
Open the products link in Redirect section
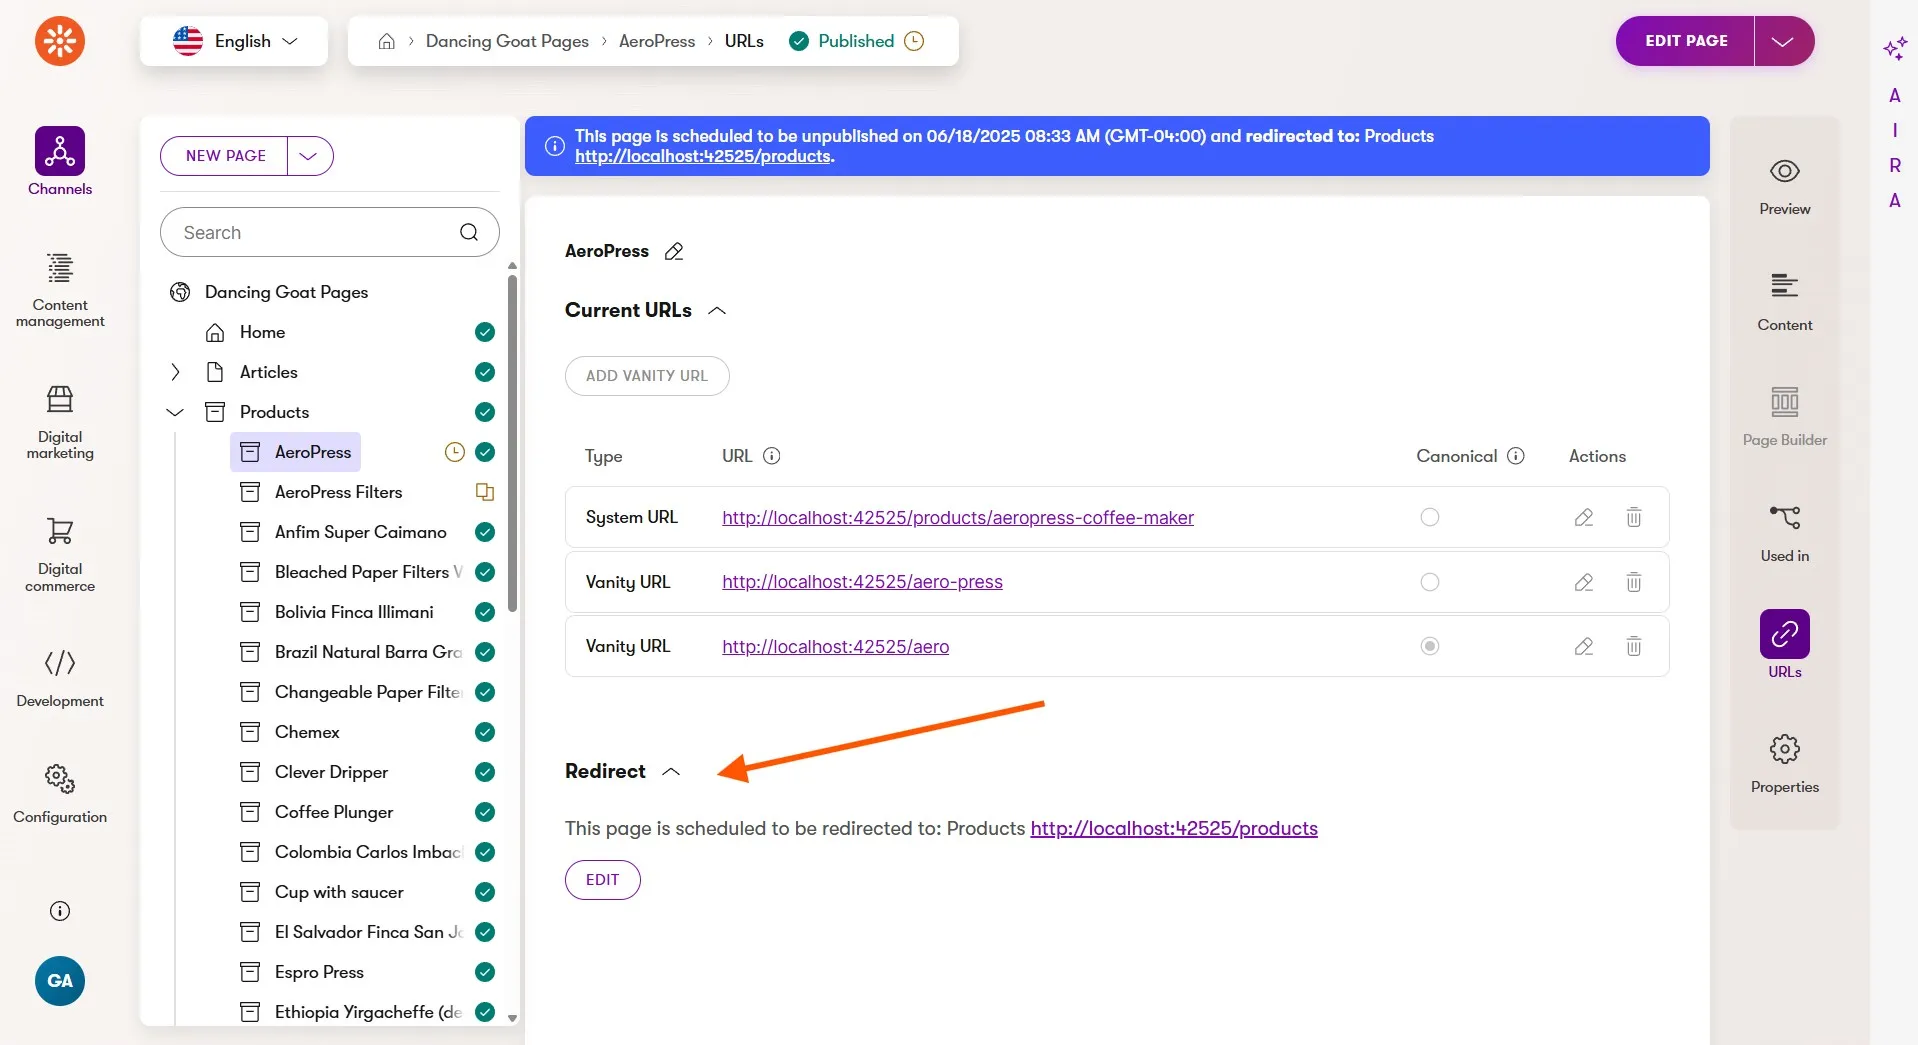coord(1174,829)
